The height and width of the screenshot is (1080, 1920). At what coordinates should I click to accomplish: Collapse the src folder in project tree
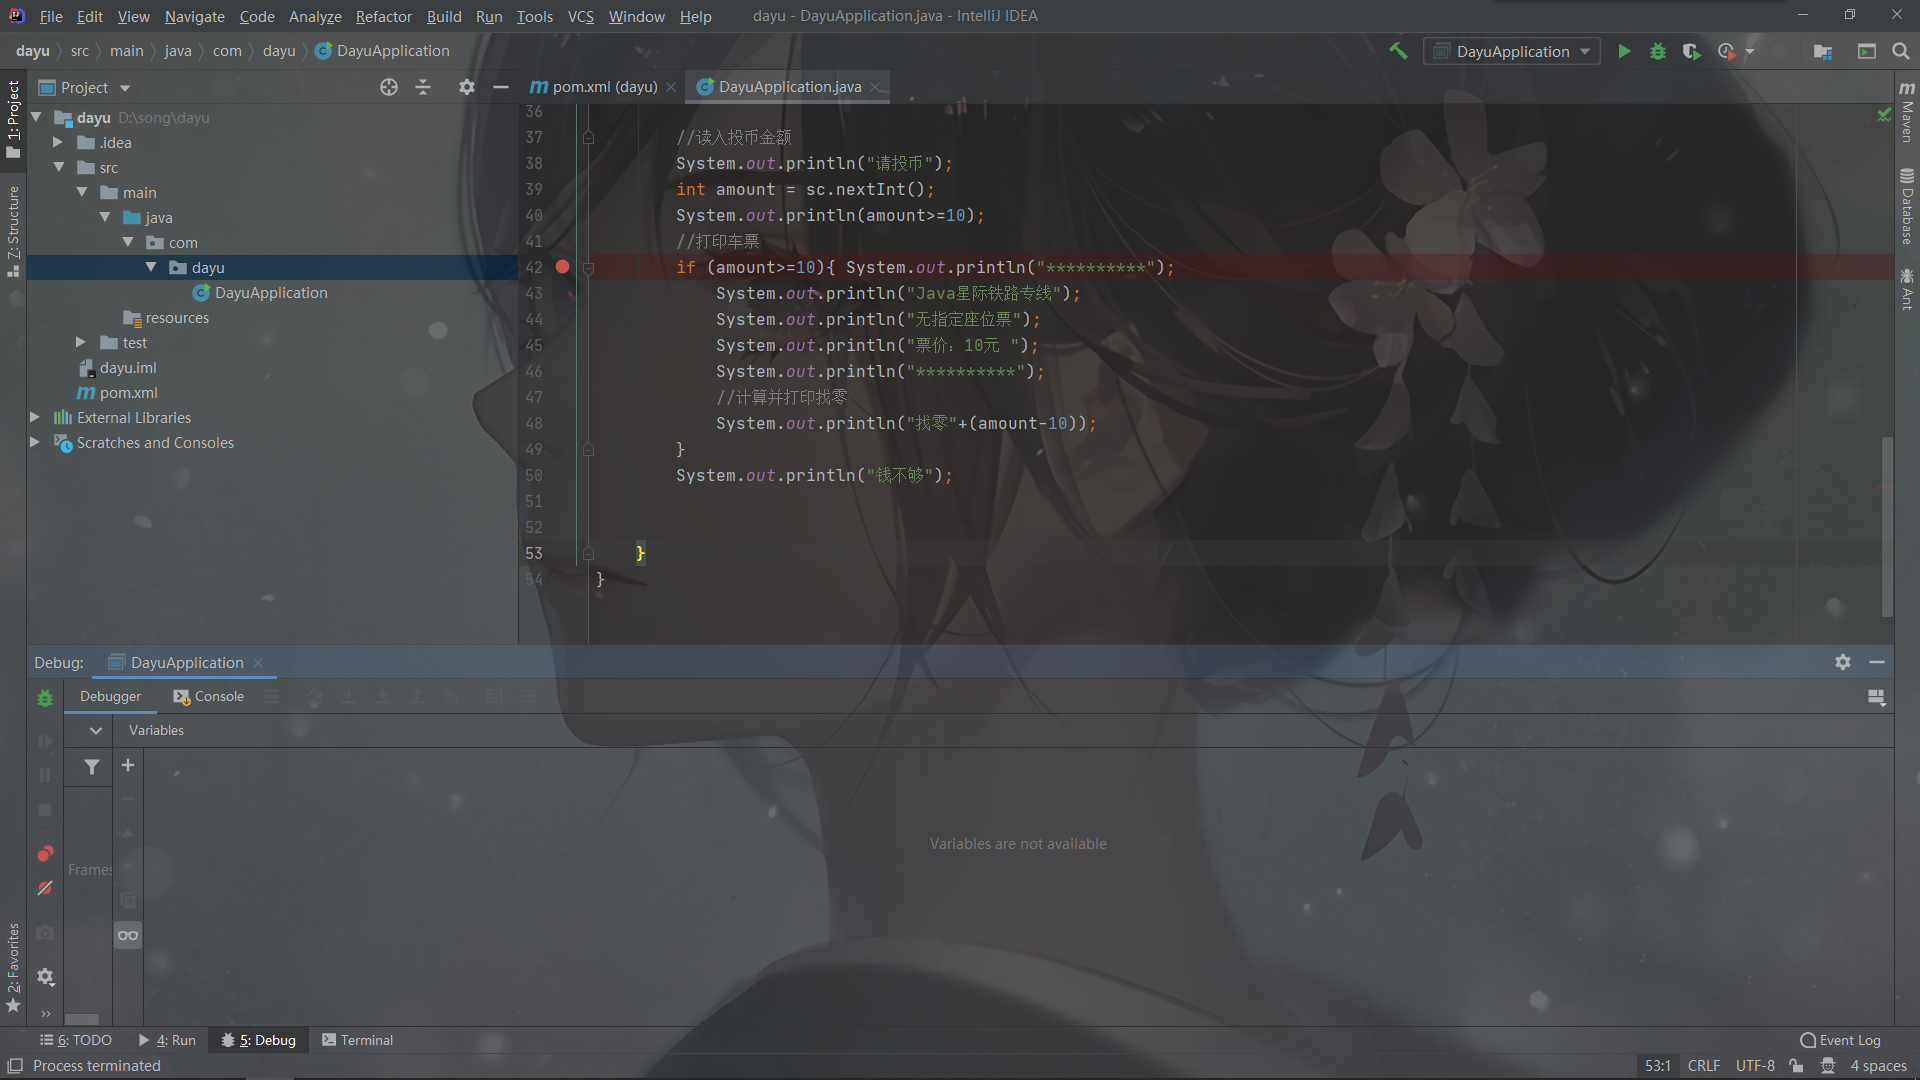click(59, 167)
